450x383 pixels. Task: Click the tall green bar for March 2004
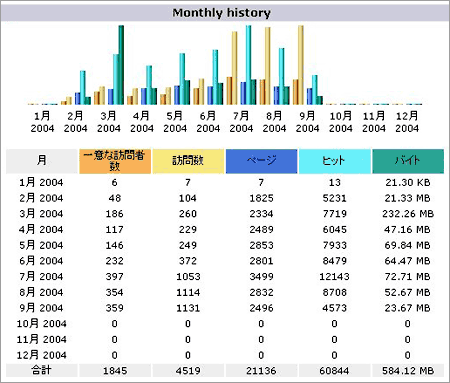(x=121, y=65)
